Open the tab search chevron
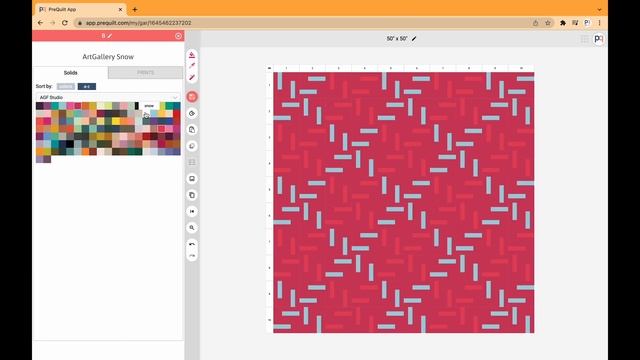 (x=599, y=9)
